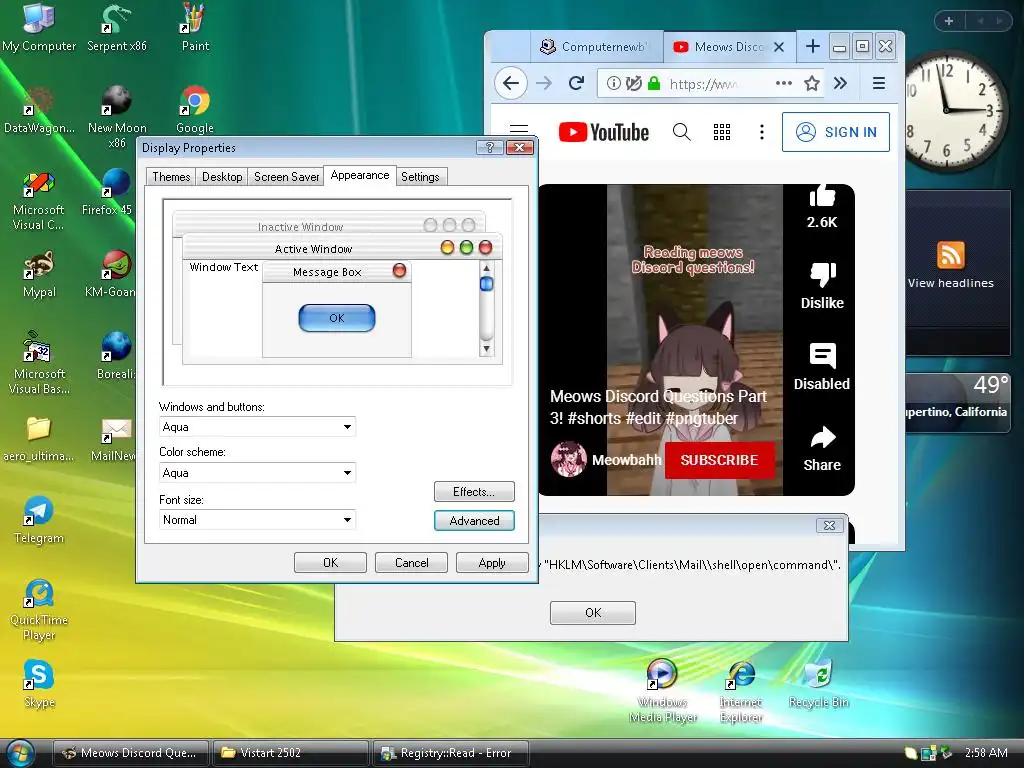Screen dimensions: 1024x768
Task: Open the YouTube apps grid icon
Action: tap(722, 132)
